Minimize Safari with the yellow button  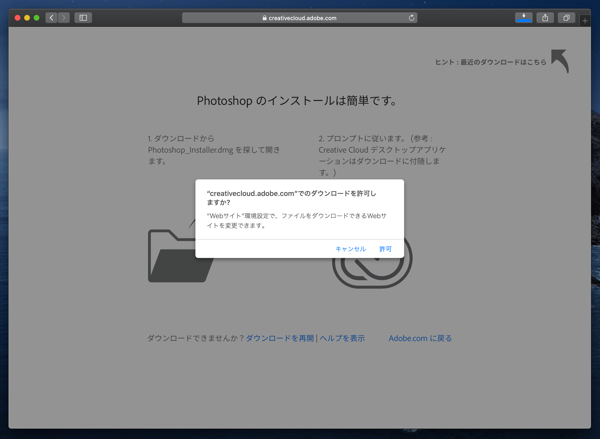27,18
